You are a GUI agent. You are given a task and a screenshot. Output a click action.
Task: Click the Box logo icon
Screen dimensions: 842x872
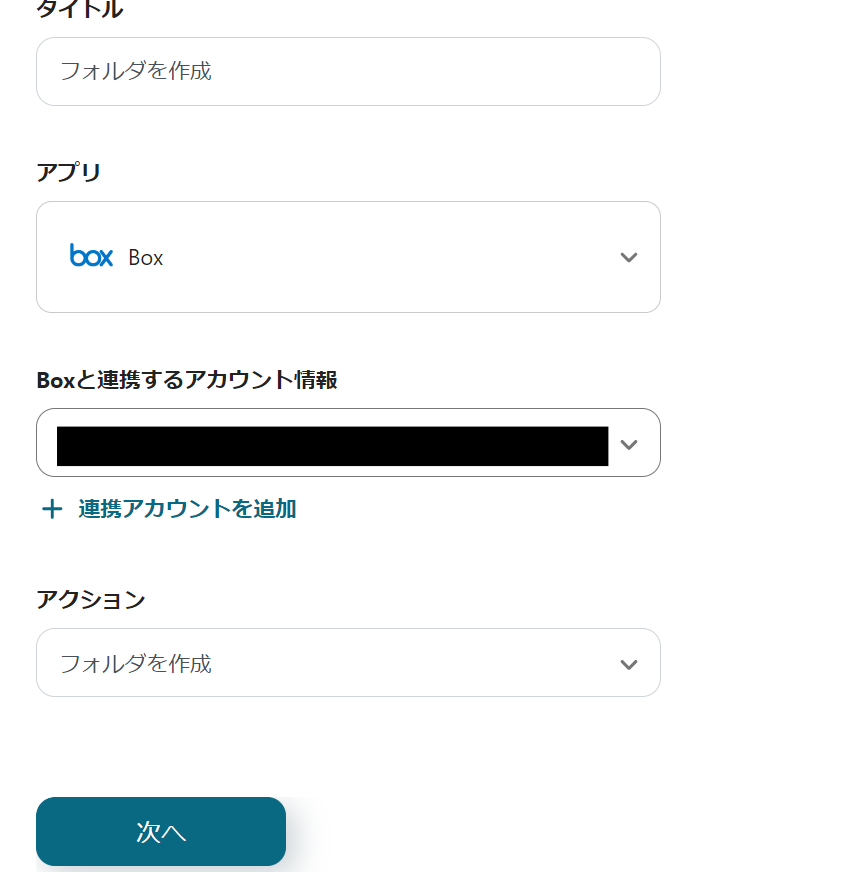point(91,256)
